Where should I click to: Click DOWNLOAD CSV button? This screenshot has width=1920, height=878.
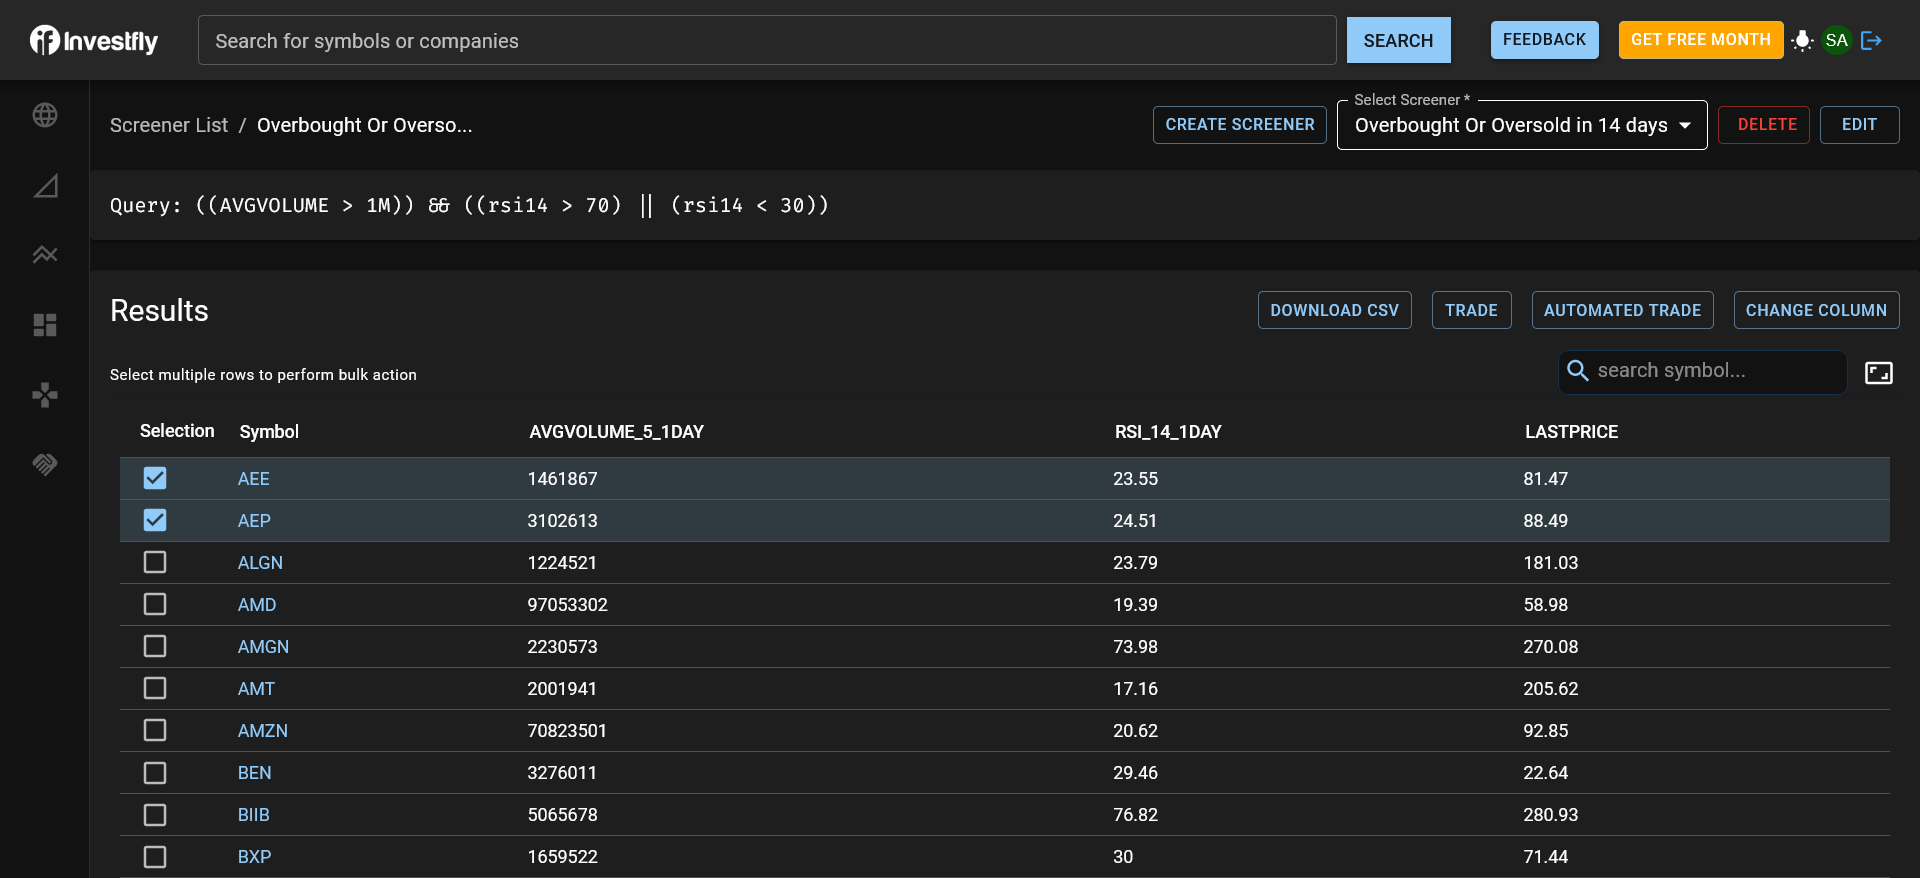(x=1334, y=310)
